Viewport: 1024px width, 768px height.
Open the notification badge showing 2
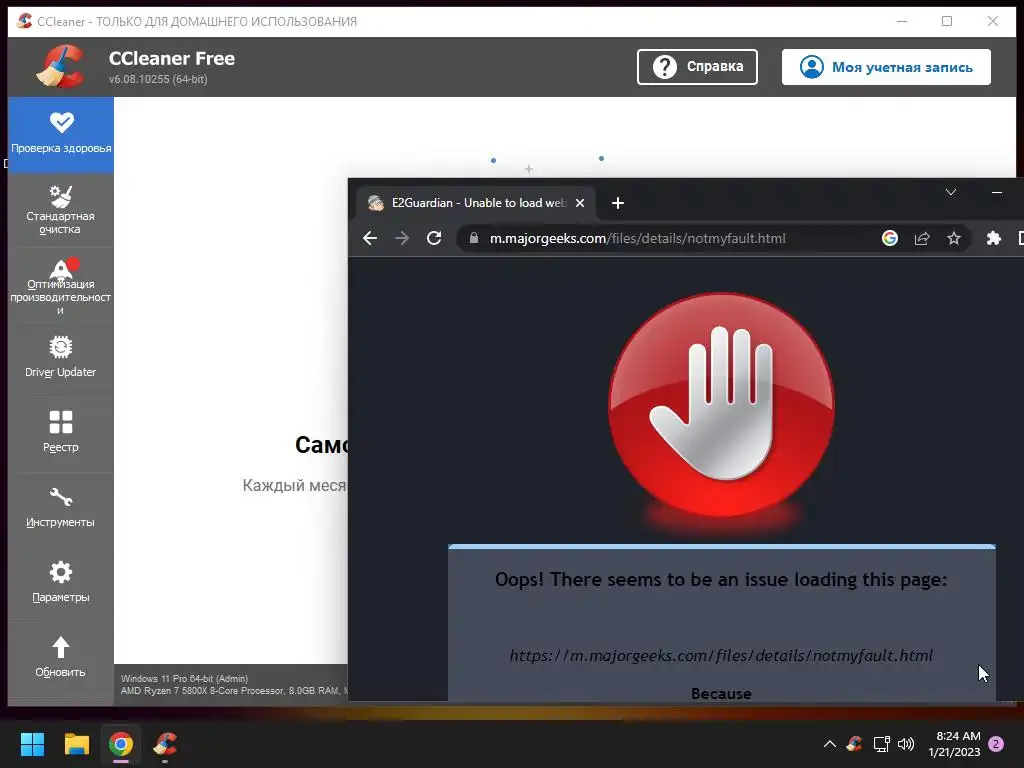click(996, 744)
